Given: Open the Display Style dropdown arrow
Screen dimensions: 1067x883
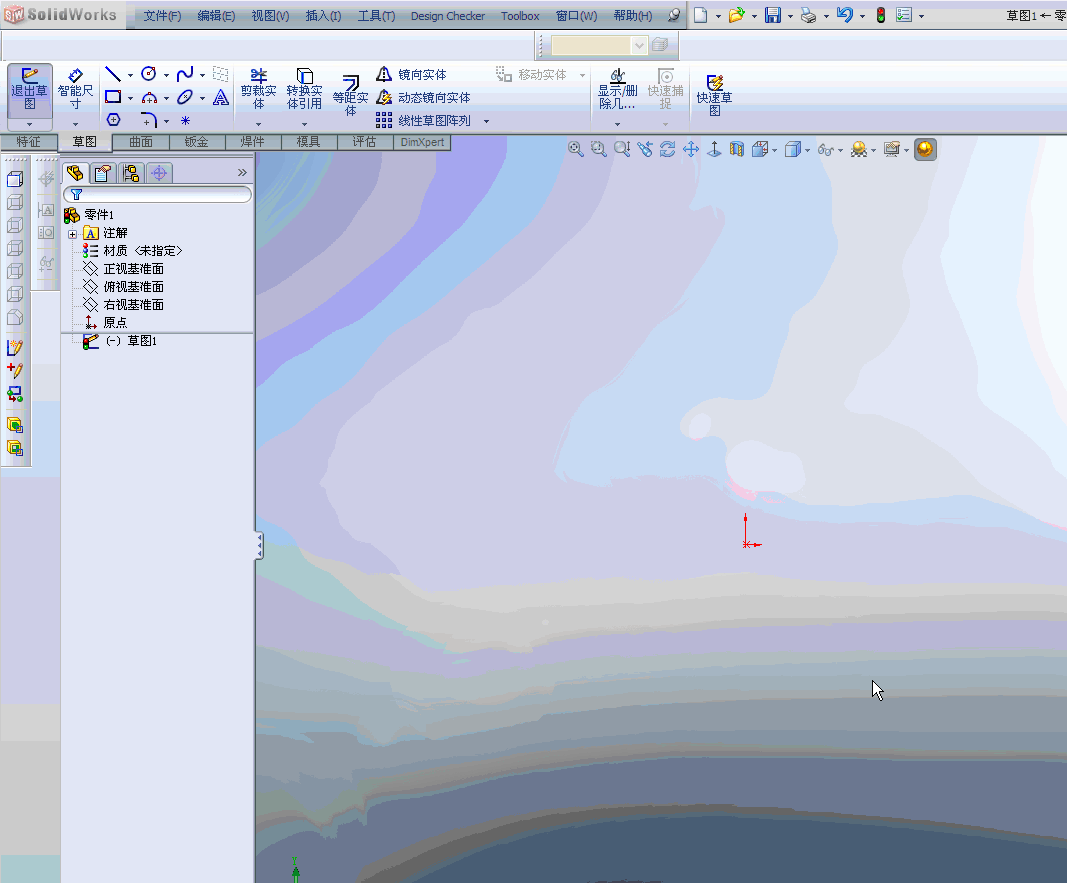Looking at the screenshot, I should point(808,150).
